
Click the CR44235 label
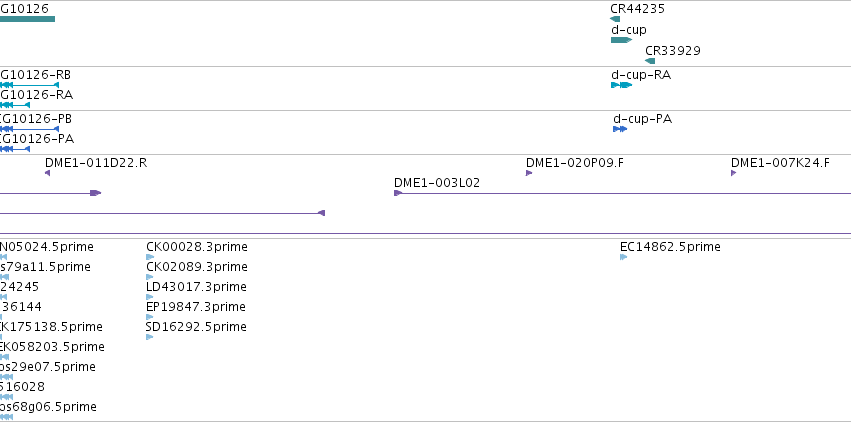pyautogui.click(x=637, y=9)
